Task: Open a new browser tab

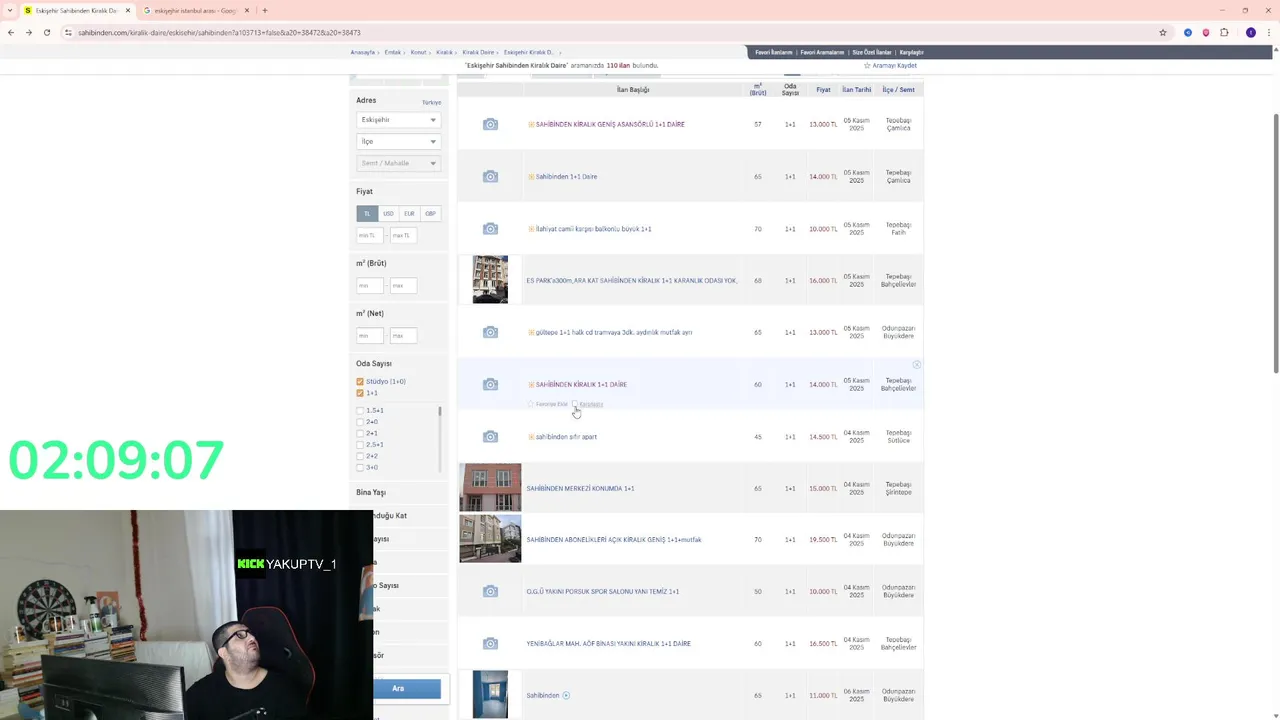Action: pos(265,10)
